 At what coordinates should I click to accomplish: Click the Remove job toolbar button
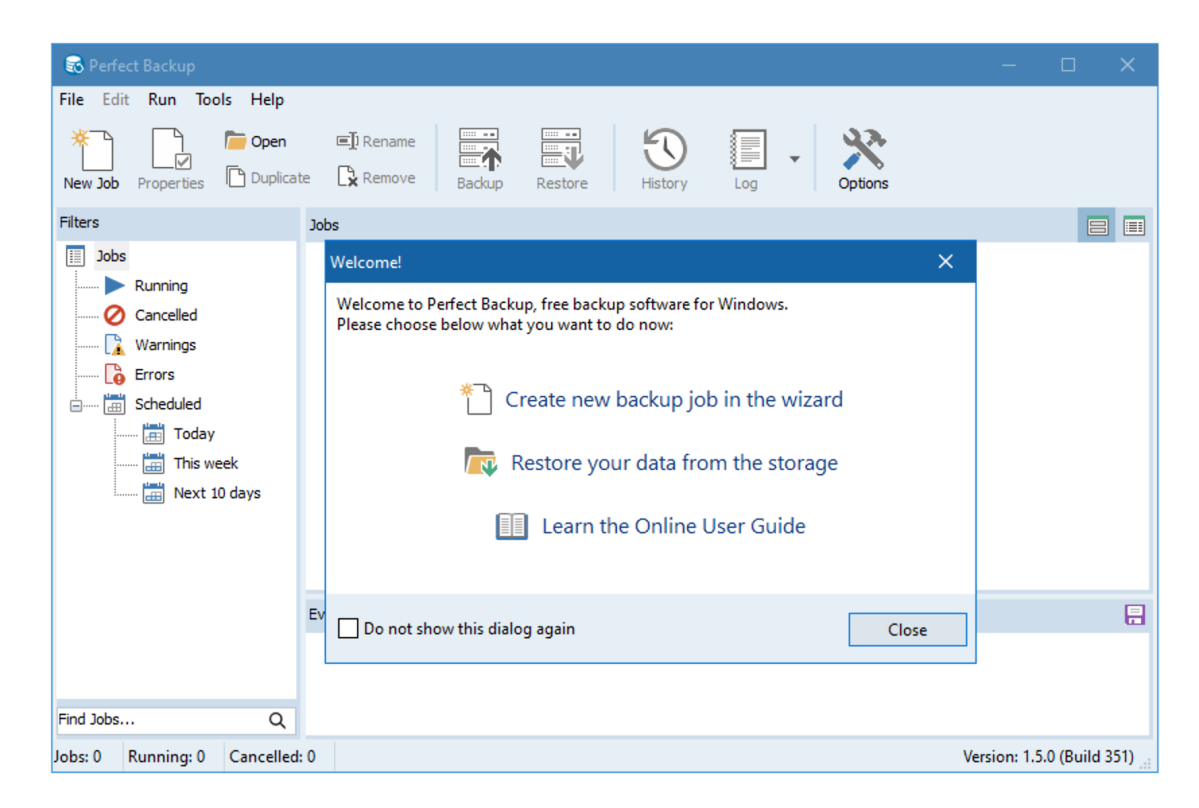click(375, 177)
